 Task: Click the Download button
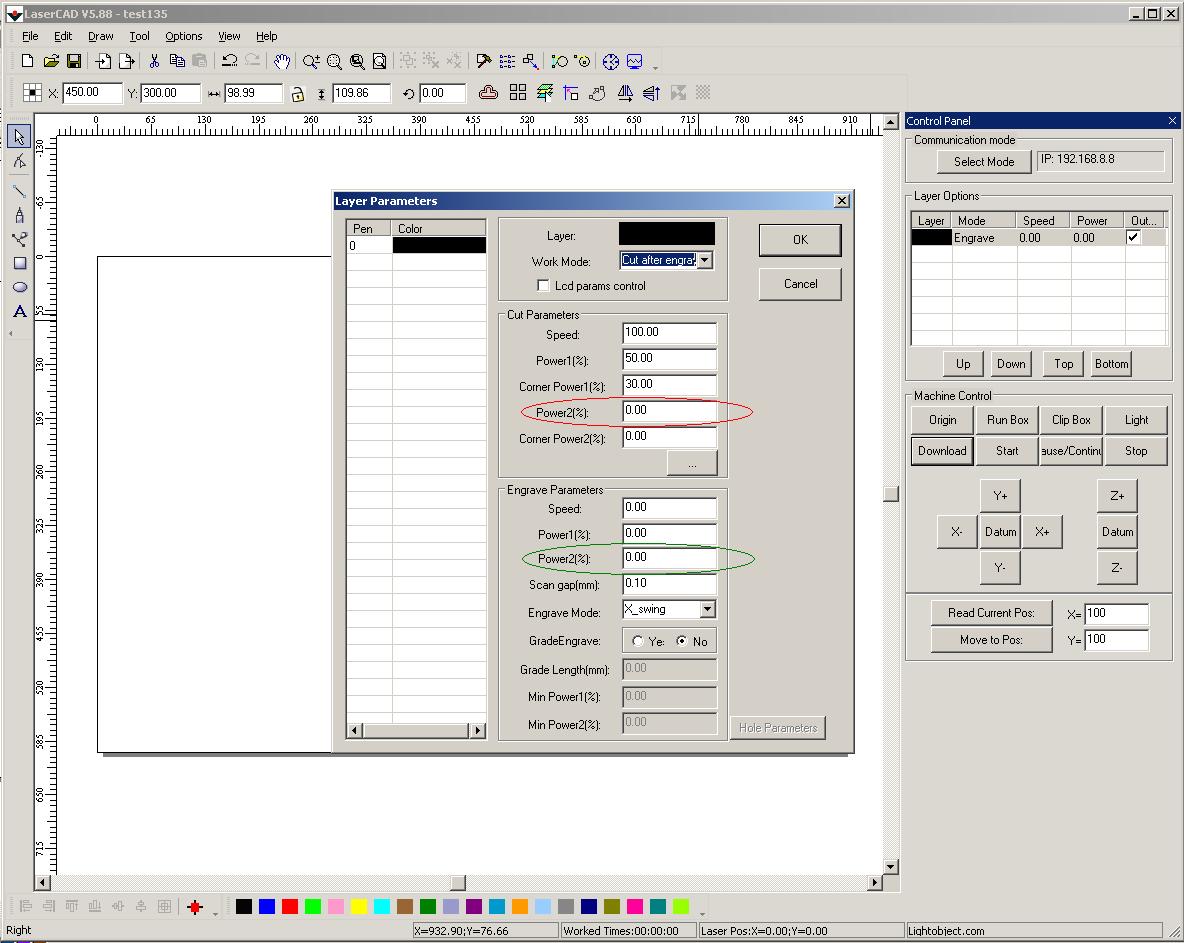pyautogui.click(x=942, y=451)
